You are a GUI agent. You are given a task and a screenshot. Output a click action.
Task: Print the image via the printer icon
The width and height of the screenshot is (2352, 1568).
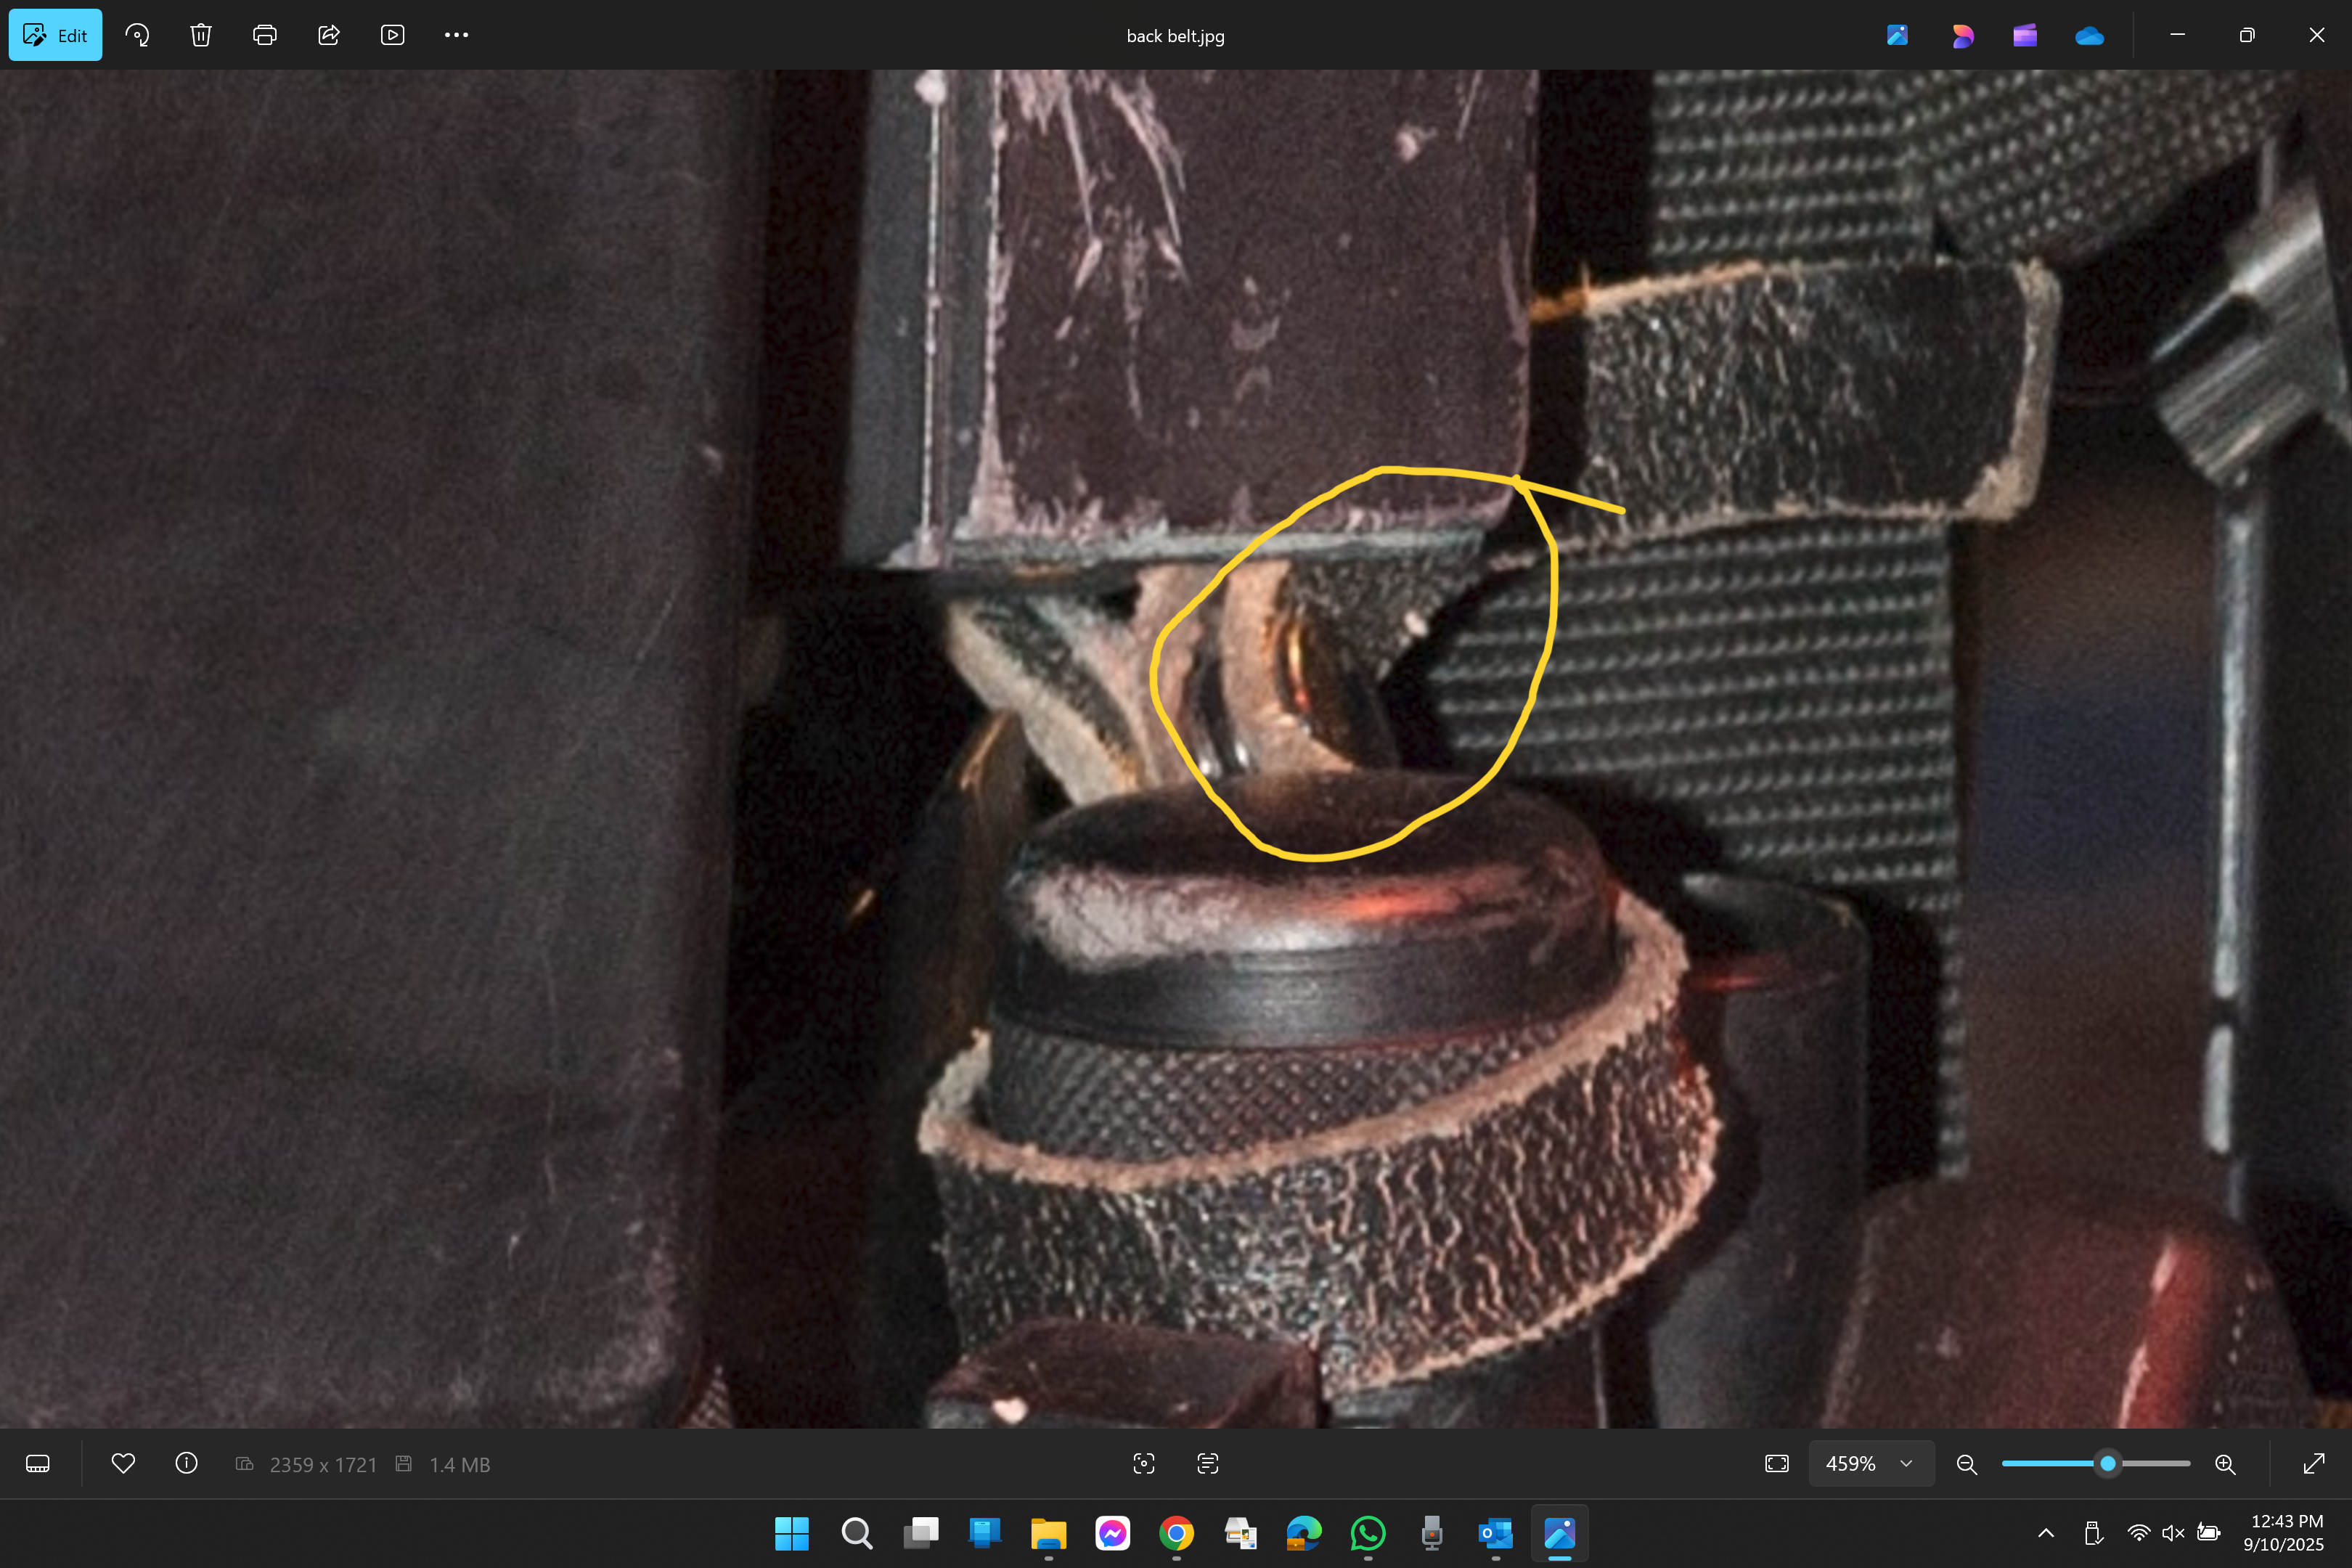coord(265,35)
